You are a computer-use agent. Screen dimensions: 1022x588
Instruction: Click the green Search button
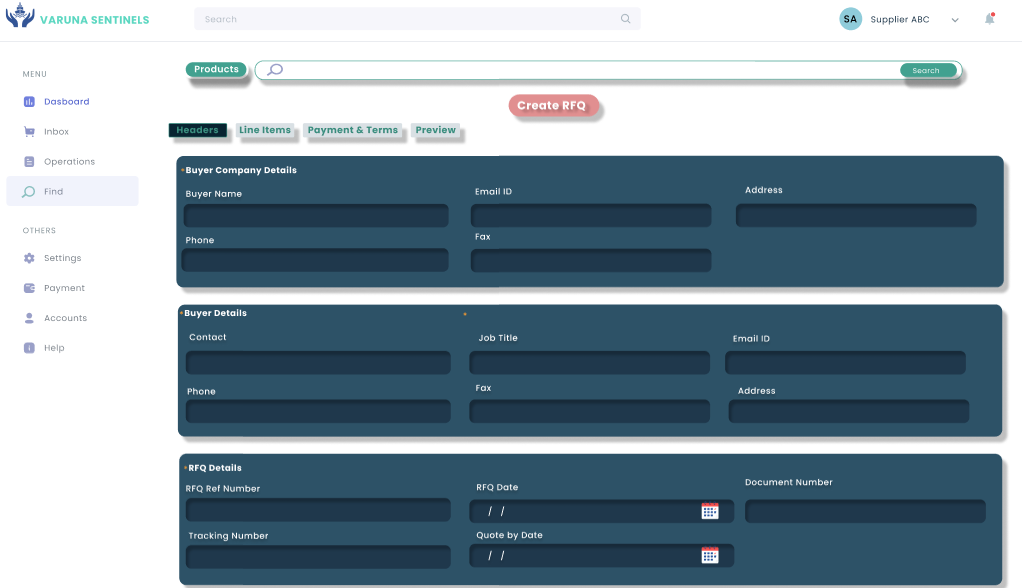click(927, 70)
